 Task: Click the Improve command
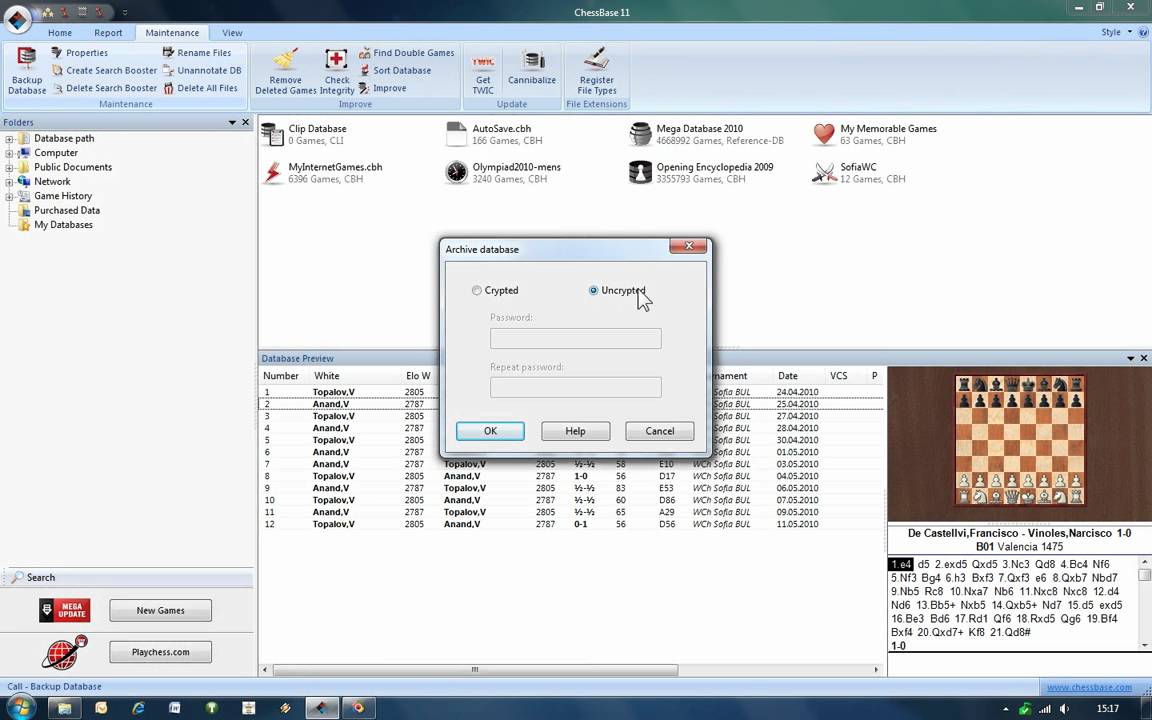(x=383, y=88)
